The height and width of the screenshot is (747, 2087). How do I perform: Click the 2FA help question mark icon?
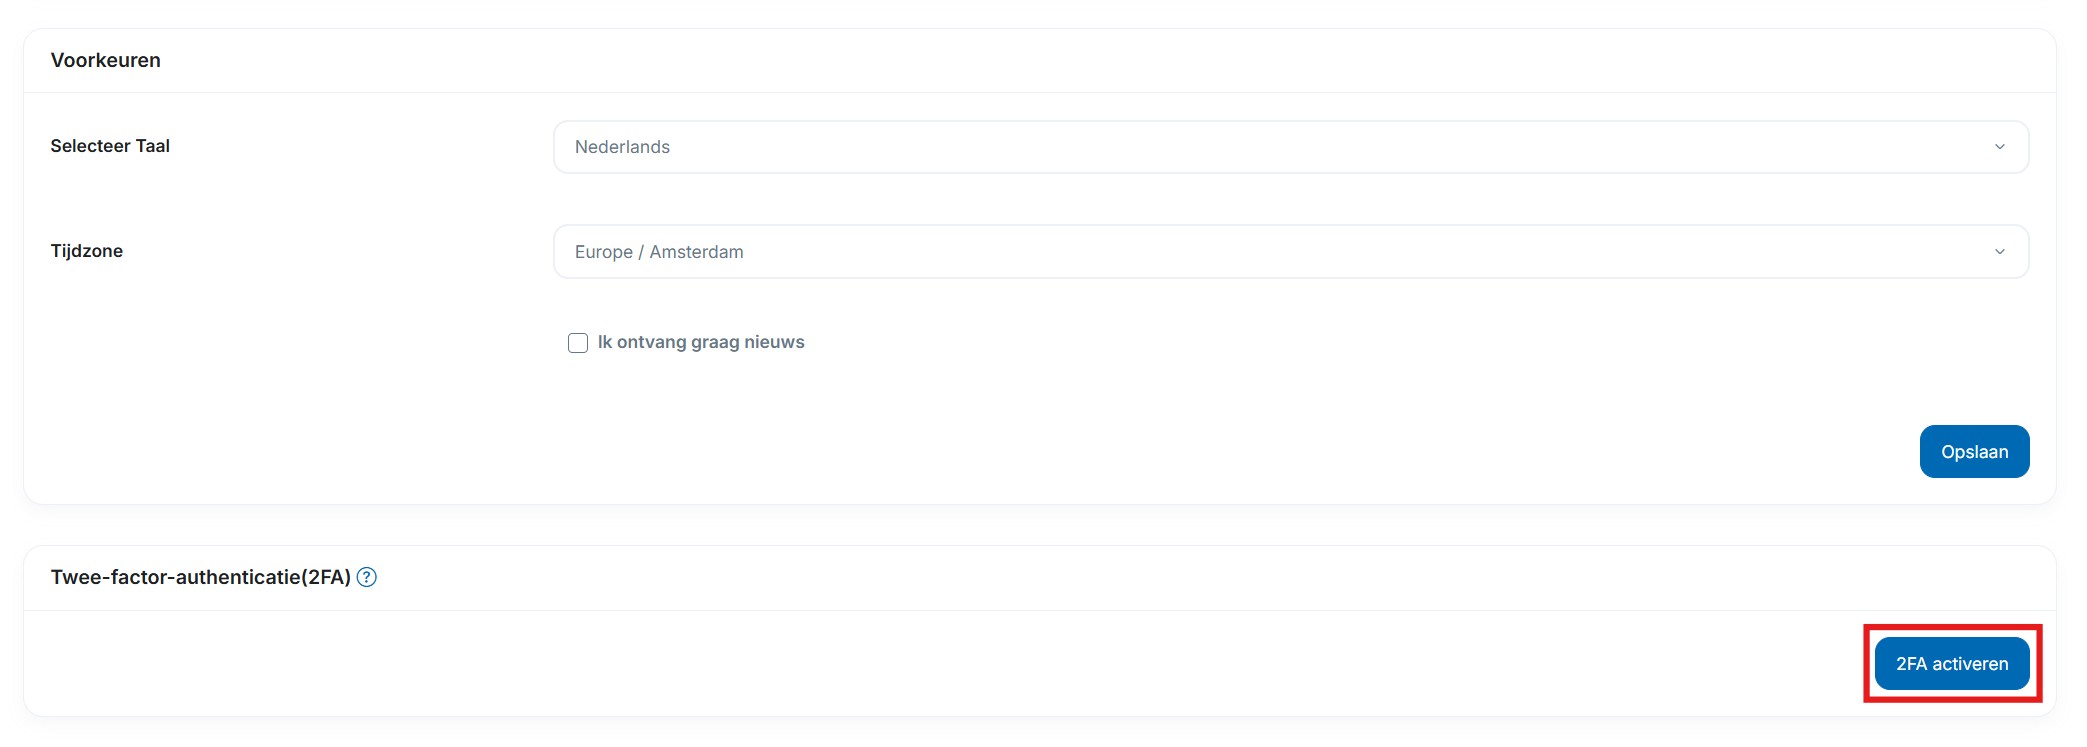(x=367, y=577)
